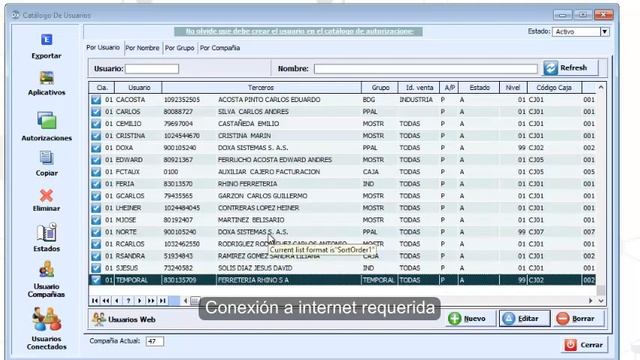
Task: Click the question mark navigator button
Action: [129, 301]
